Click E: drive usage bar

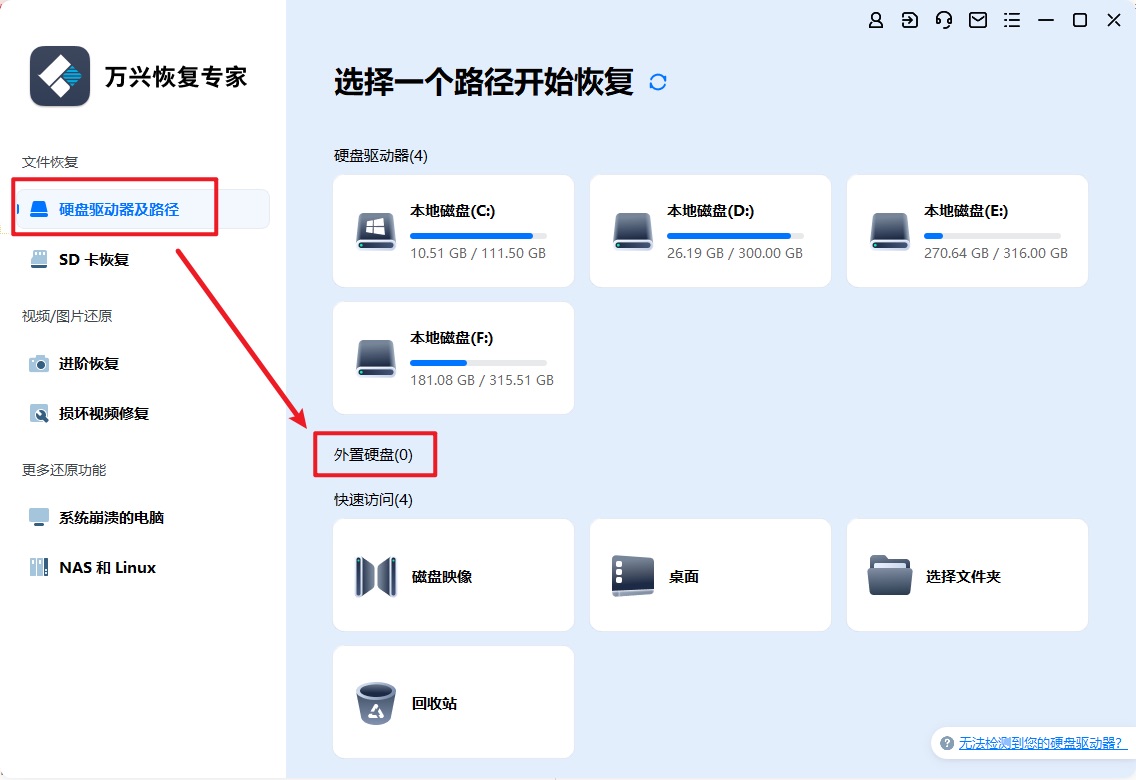pos(993,236)
